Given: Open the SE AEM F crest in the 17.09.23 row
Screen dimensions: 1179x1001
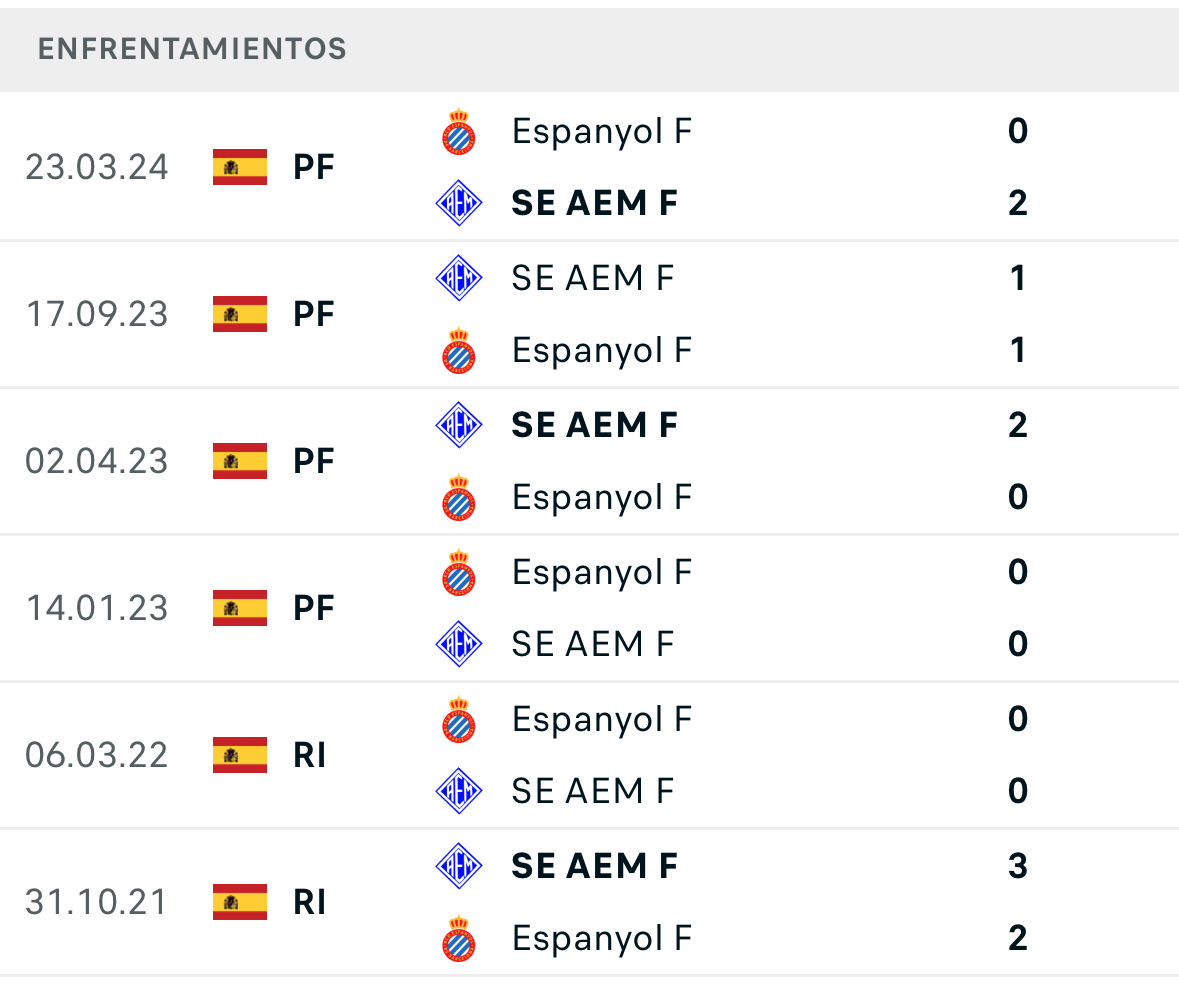Looking at the screenshot, I should tap(458, 278).
